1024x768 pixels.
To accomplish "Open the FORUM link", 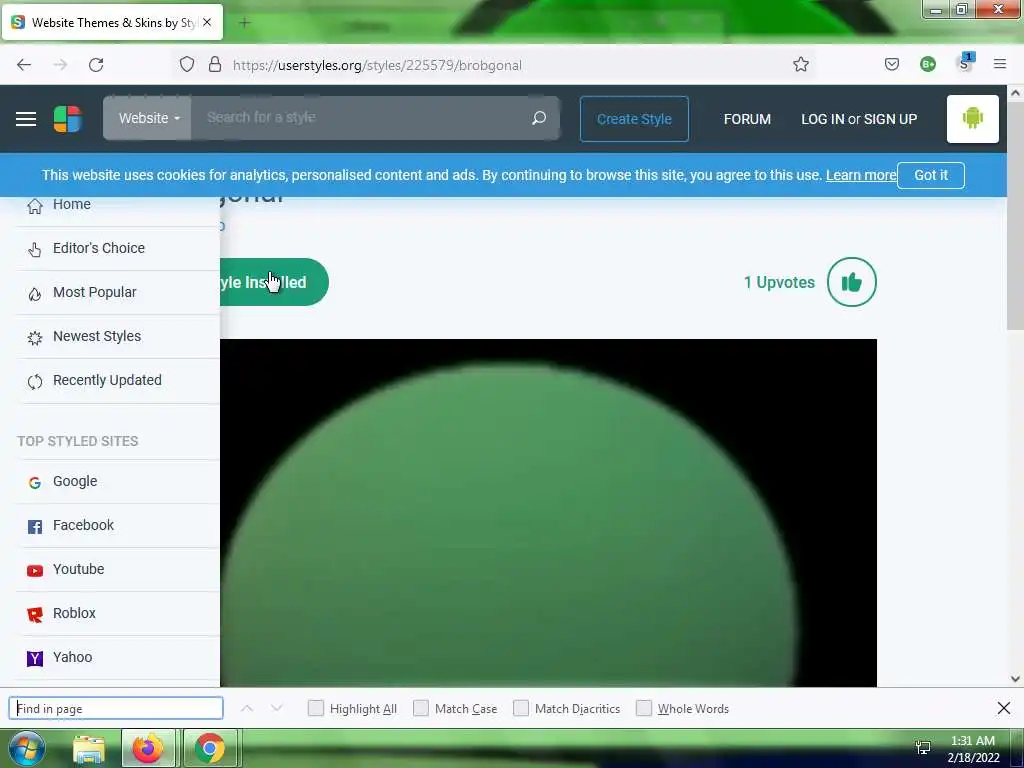I will point(747,119).
